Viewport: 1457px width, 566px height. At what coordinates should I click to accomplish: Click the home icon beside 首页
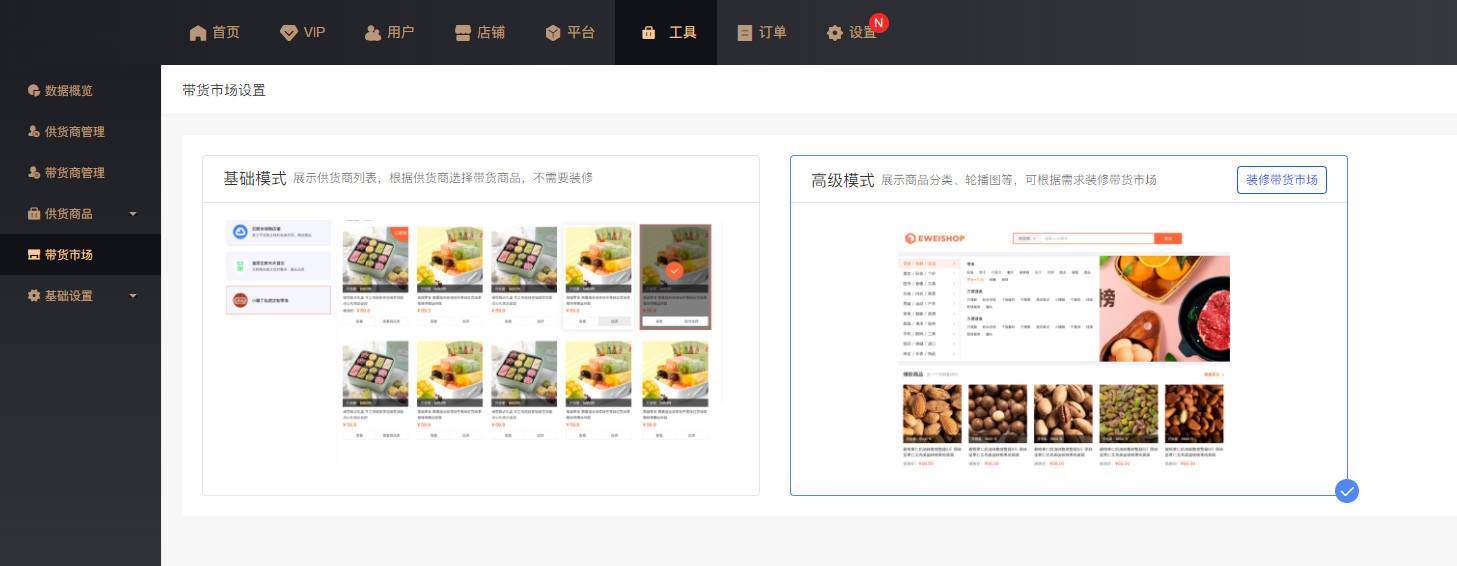(198, 33)
